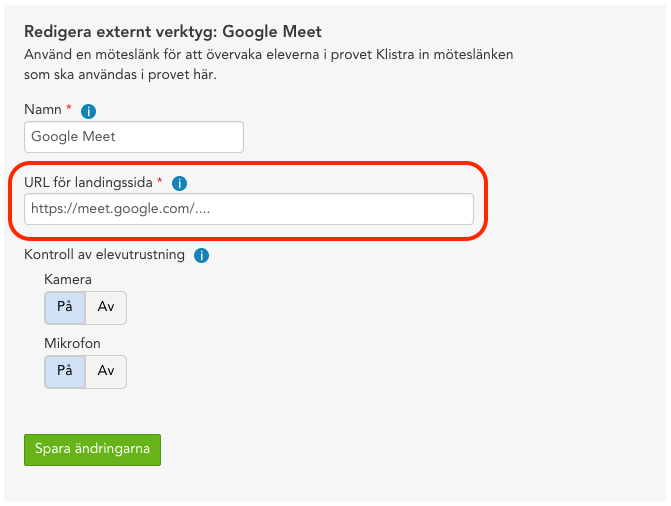Screen dimensions: 671x506
Task: Show info for URL för landingssida
Action: point(179,183)
